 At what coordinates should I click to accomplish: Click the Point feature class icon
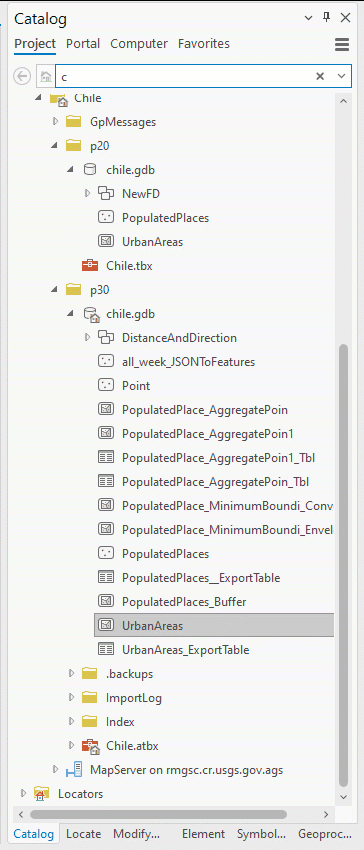click(105, 386)
